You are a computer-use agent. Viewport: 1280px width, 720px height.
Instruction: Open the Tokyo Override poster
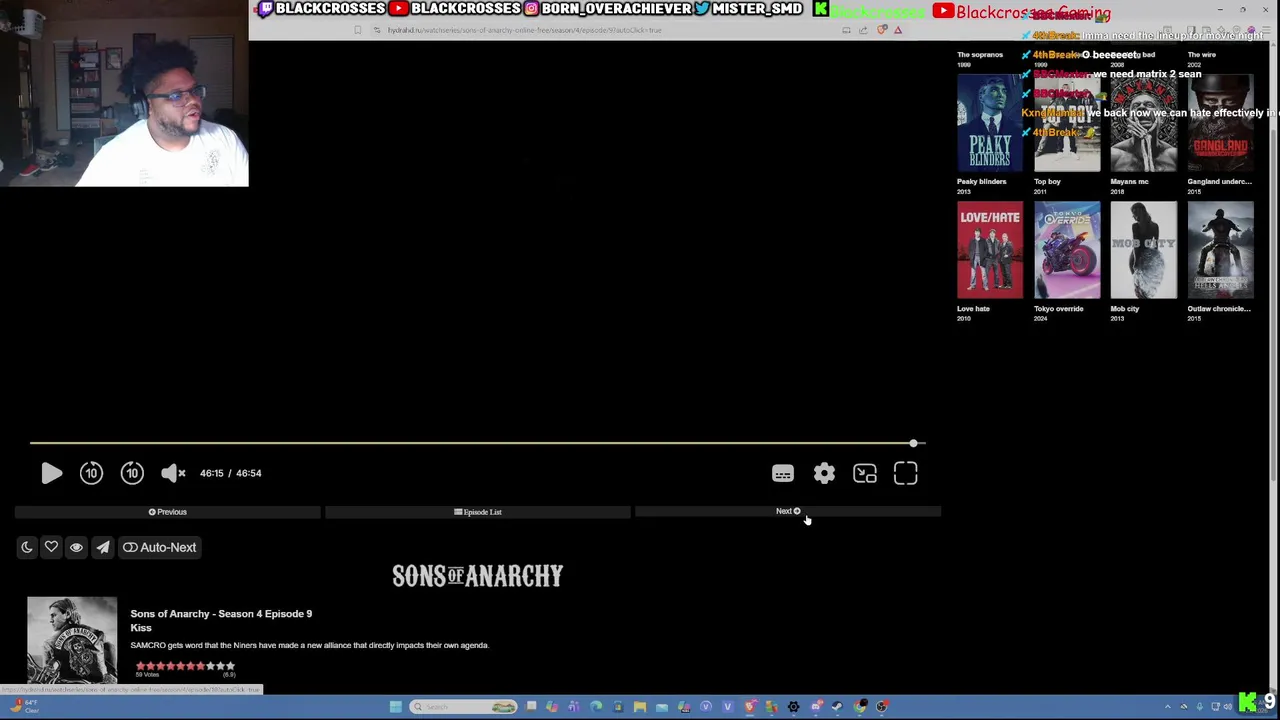(x=1067, y=250)
